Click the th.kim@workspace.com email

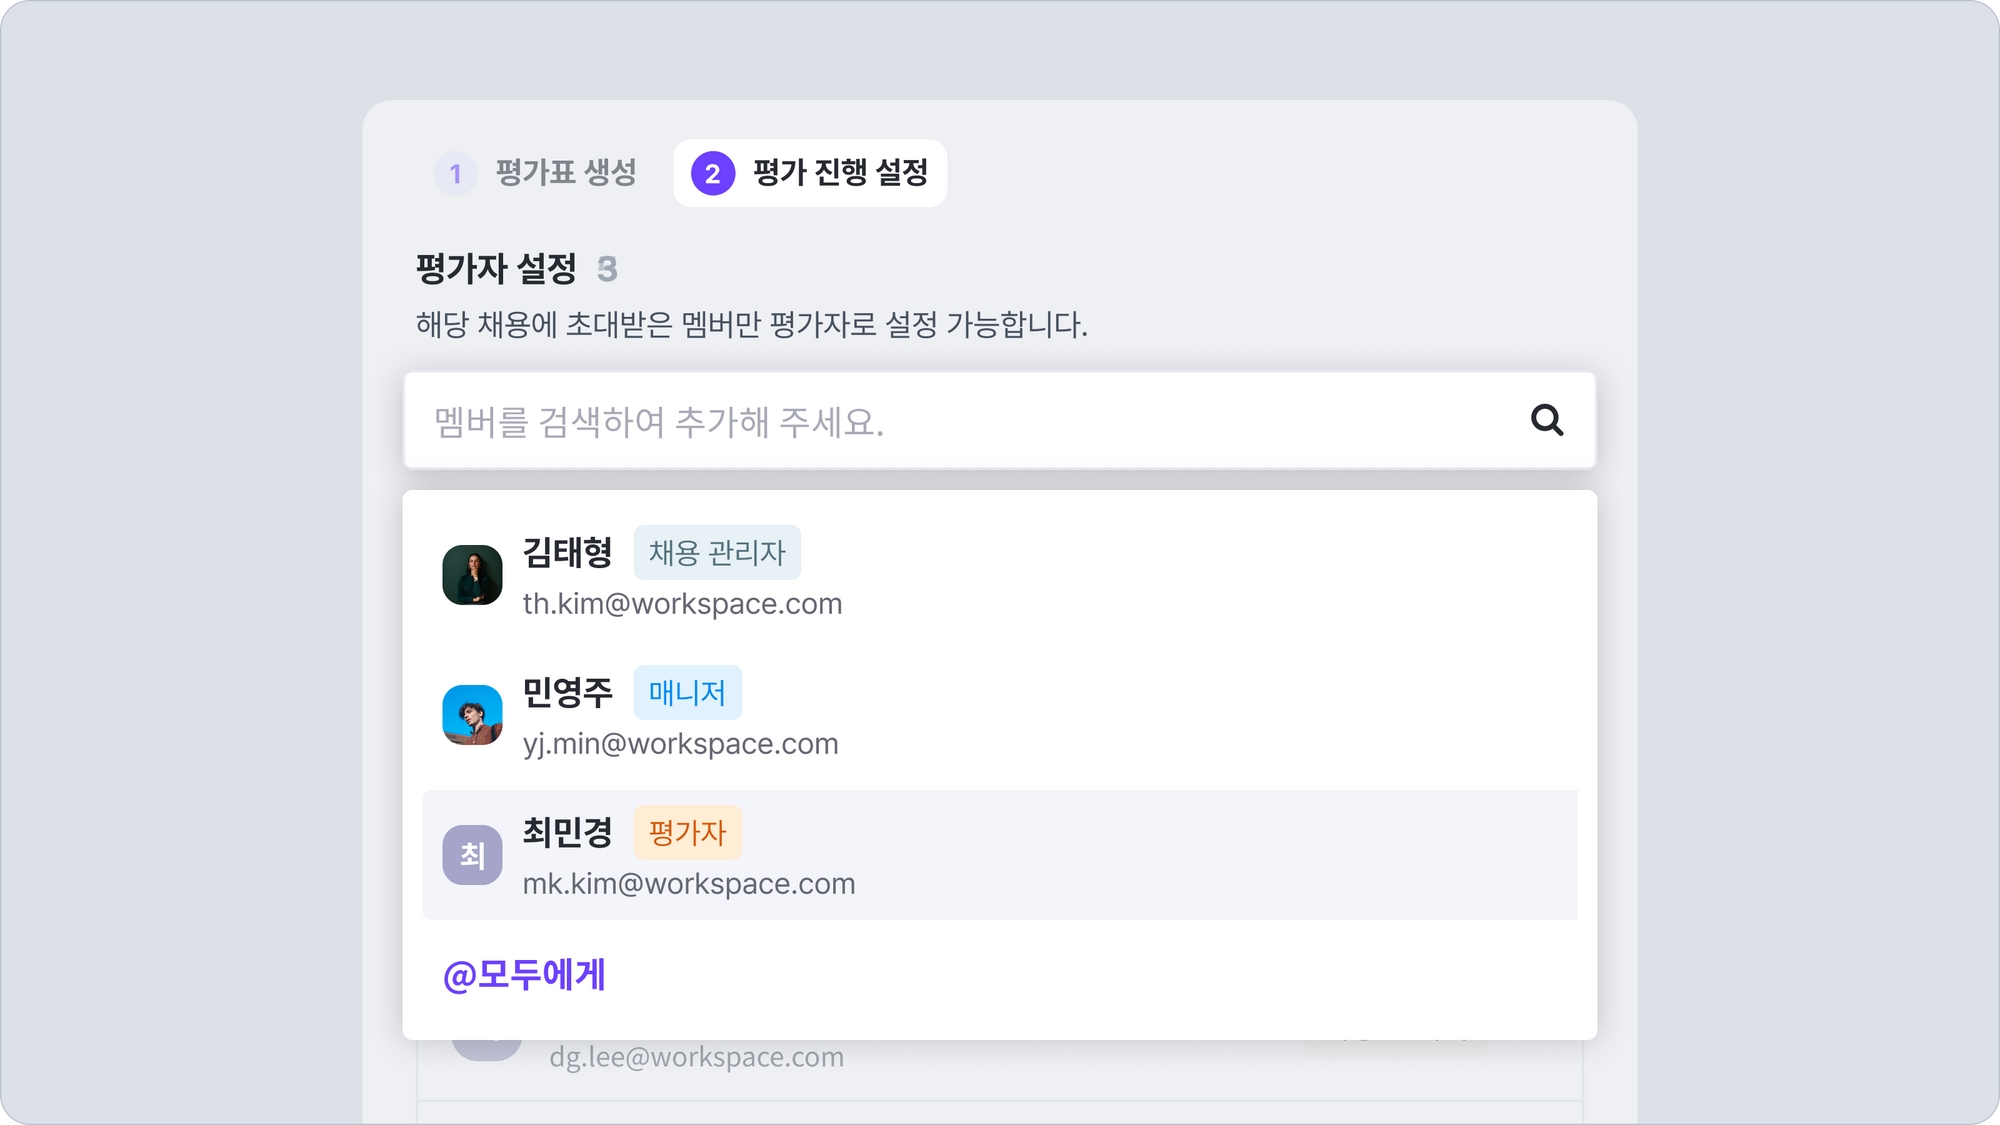tap(682, 604)
